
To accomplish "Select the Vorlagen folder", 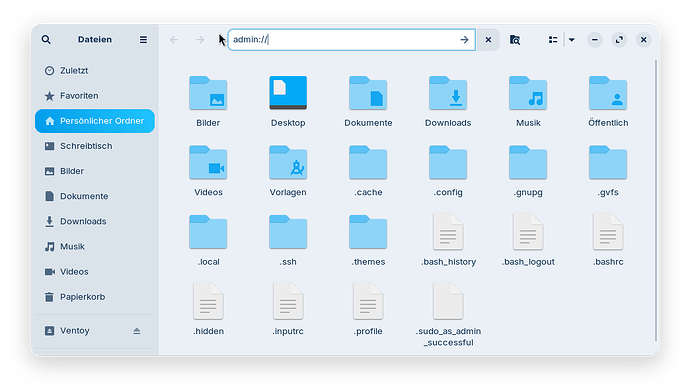I will pos(288,163).
